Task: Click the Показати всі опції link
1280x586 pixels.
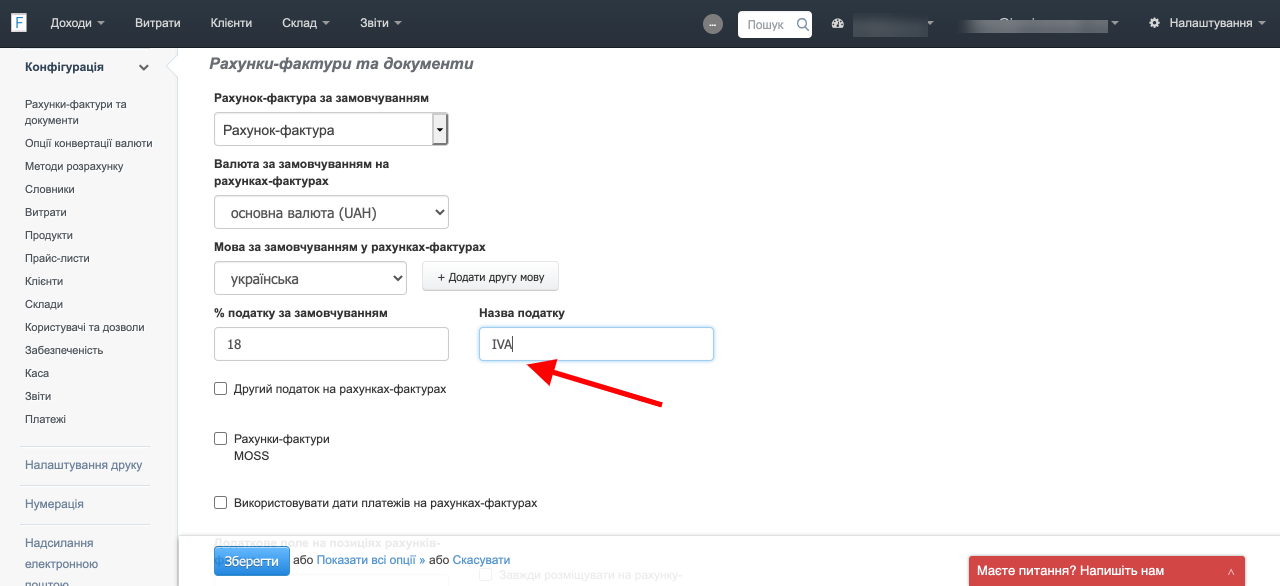Action: point(370,561)
